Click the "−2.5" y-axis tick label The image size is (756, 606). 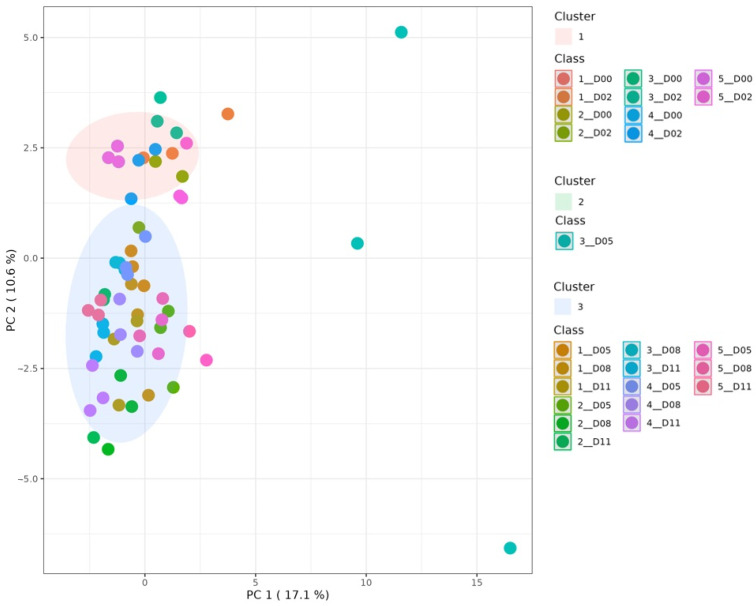27,368
